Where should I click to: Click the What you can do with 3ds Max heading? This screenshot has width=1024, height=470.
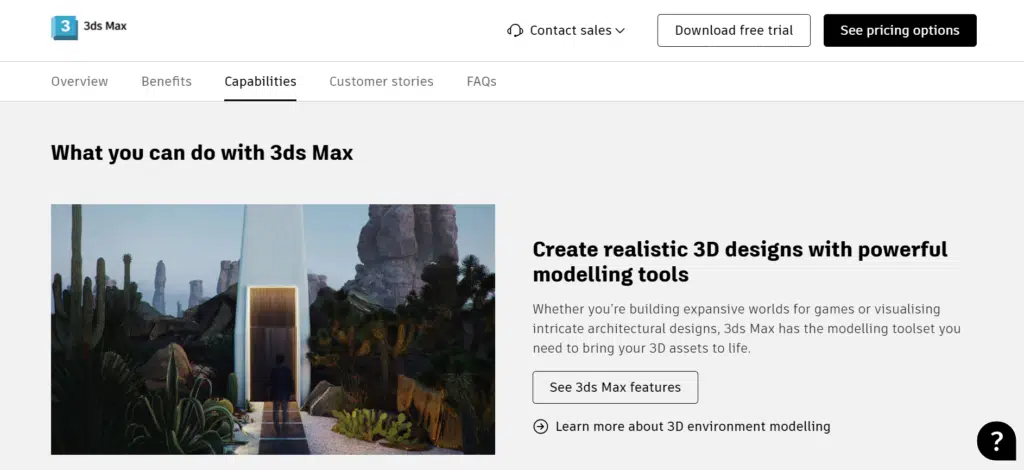click(x=202, y=153)
